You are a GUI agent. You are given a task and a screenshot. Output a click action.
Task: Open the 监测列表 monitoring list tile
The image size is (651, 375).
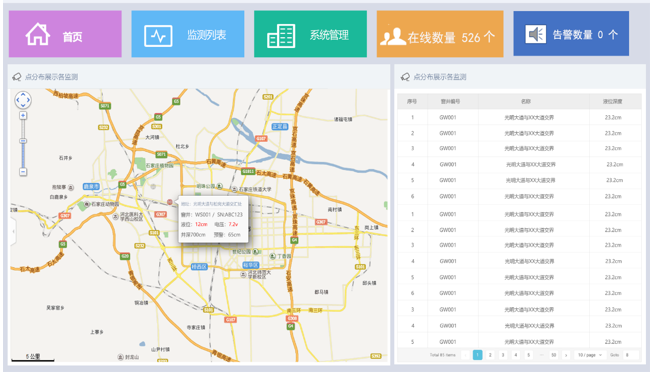[188, 34]
